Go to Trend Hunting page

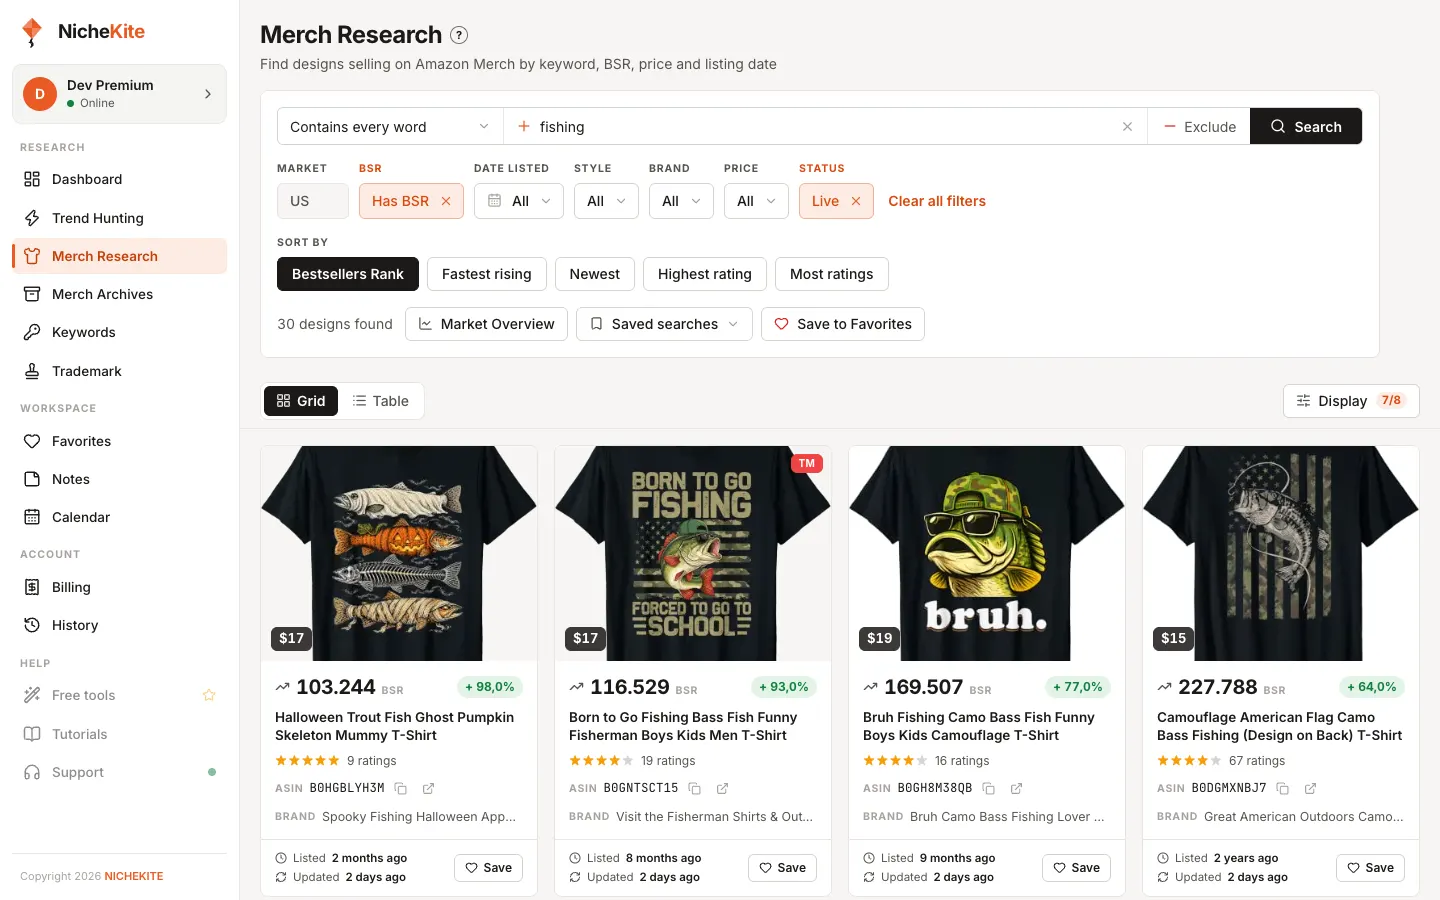point(119,218)
